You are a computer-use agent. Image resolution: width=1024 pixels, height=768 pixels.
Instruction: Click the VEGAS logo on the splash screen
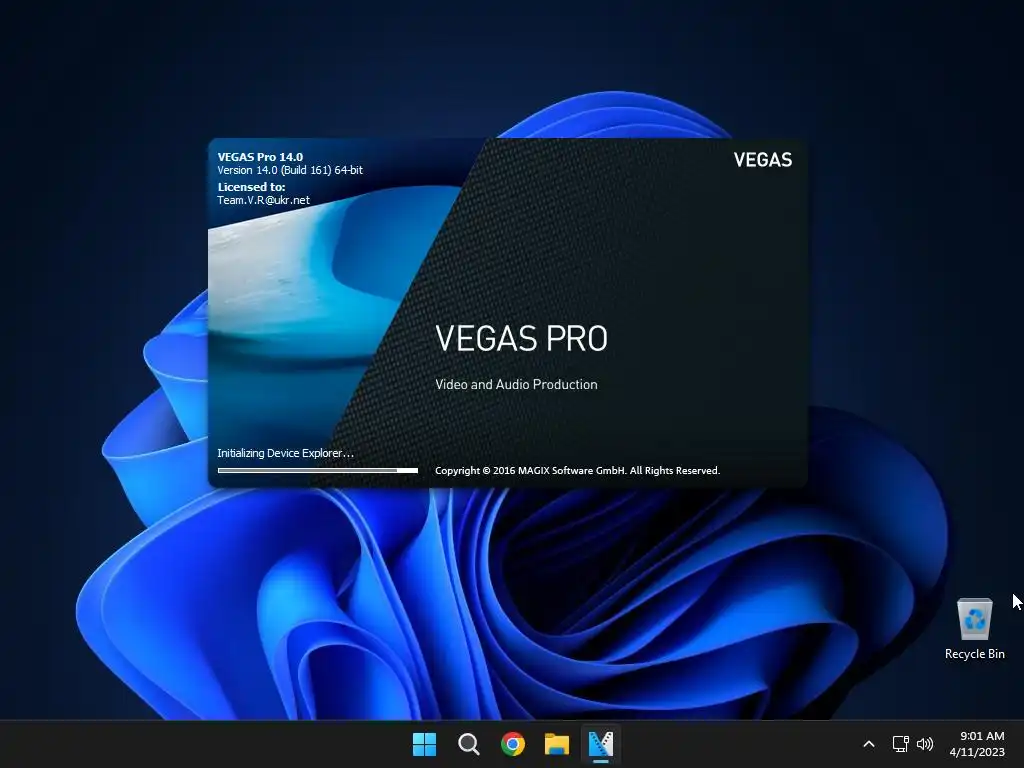point(763,160)
